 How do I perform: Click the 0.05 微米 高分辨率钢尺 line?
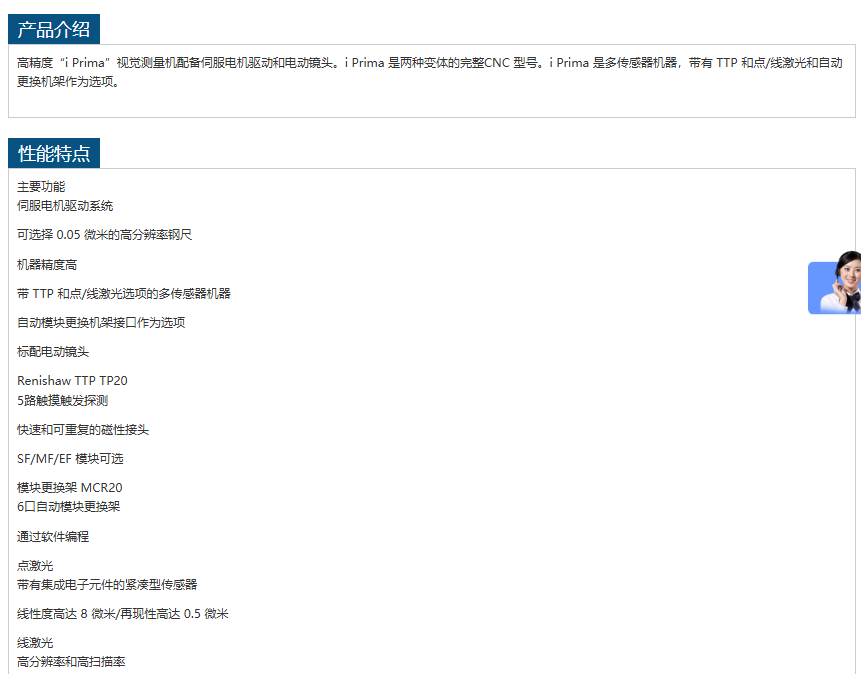(x=104, y=235)
